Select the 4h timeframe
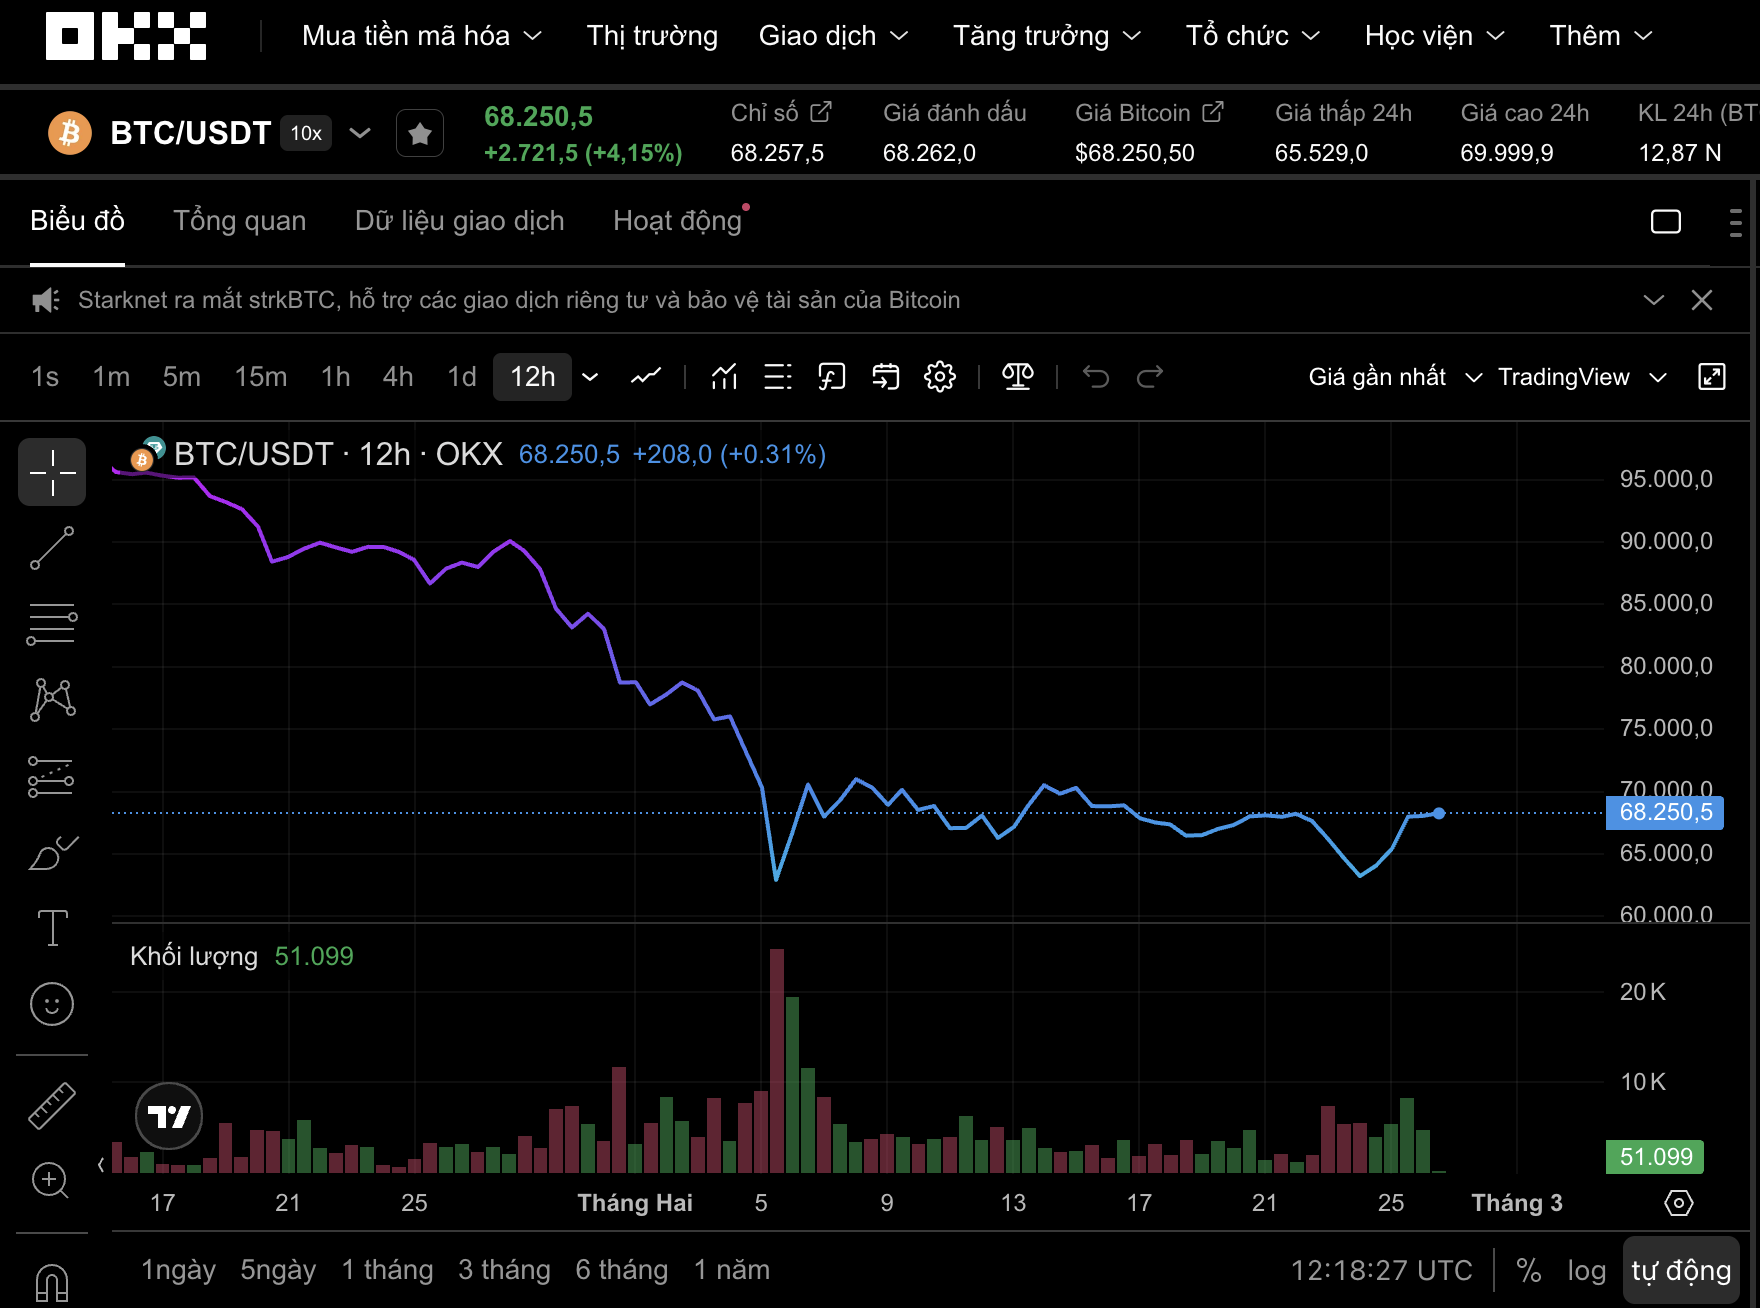1760x1308 pixels. 398,377
